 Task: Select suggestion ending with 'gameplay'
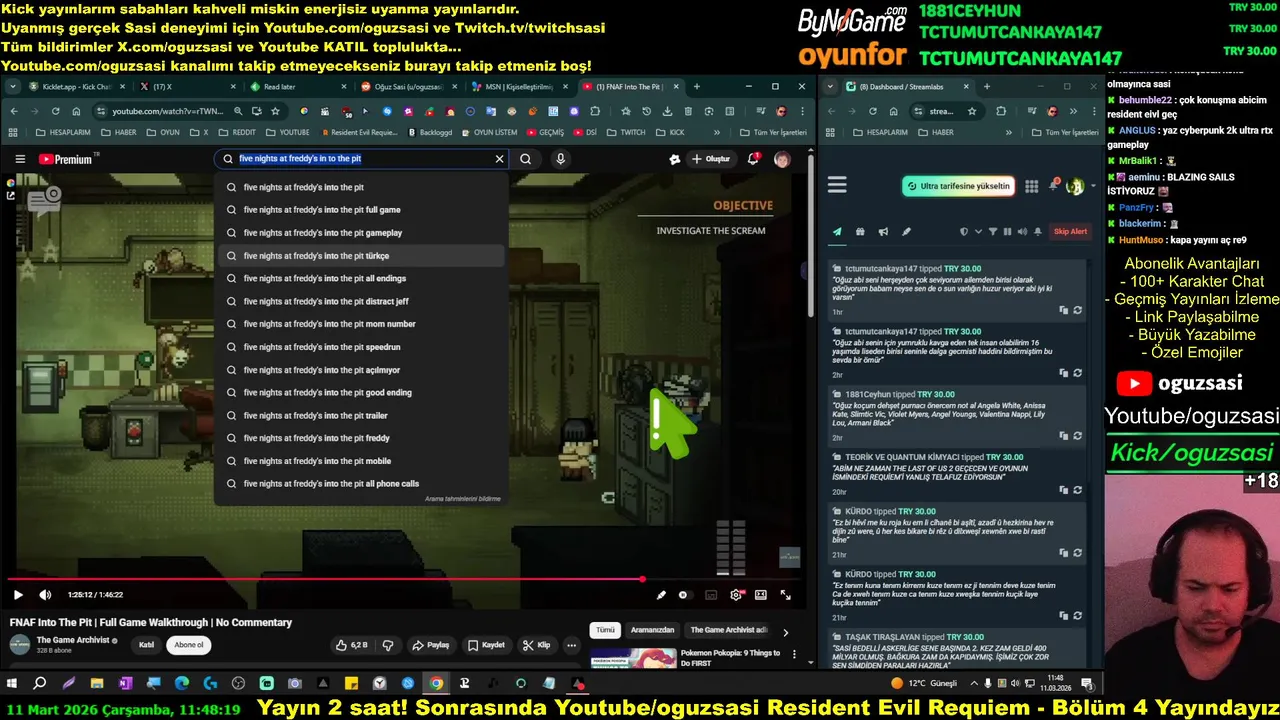[360, 233]
